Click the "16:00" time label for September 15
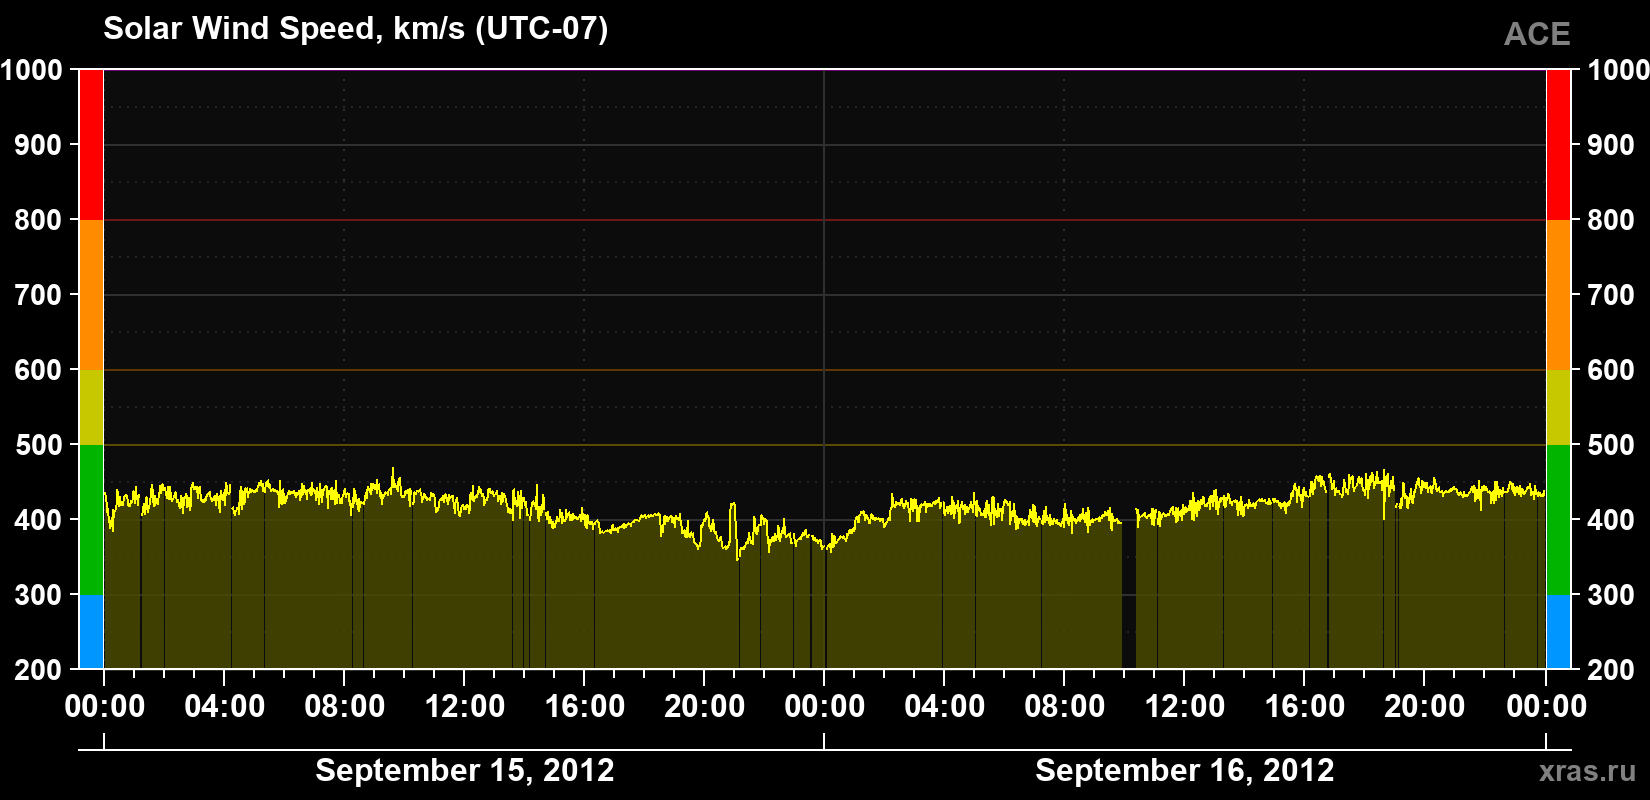1650x800 pixels. click(585, 707)
